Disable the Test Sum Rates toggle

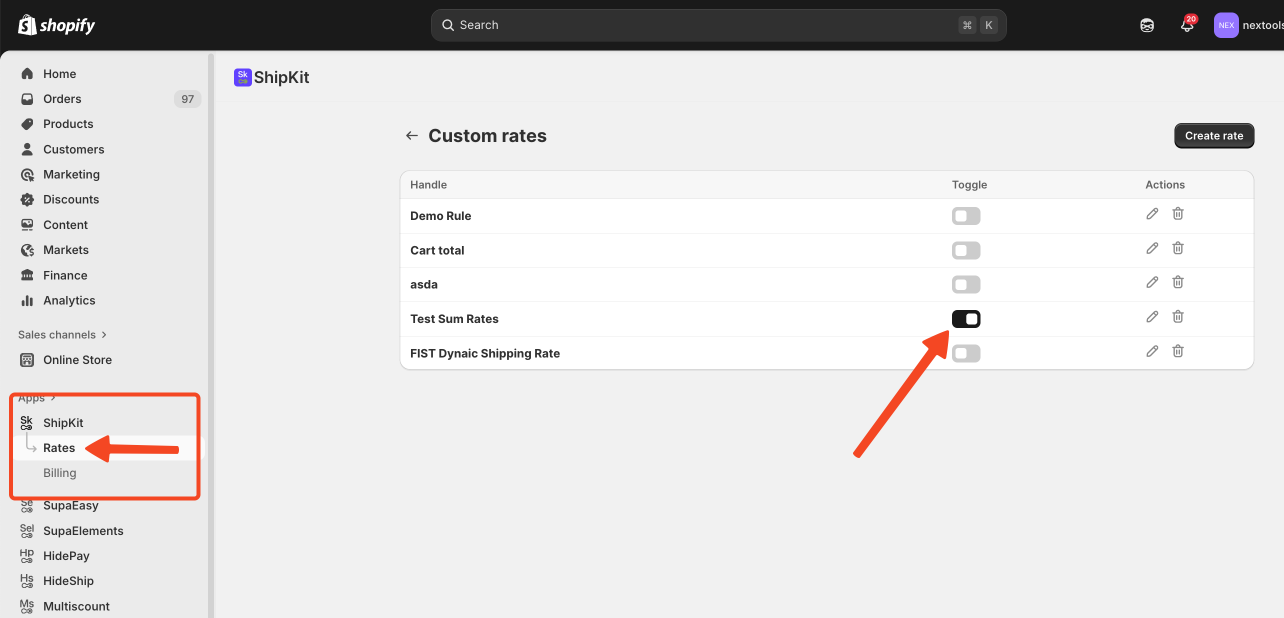click(x=966, y=319)
